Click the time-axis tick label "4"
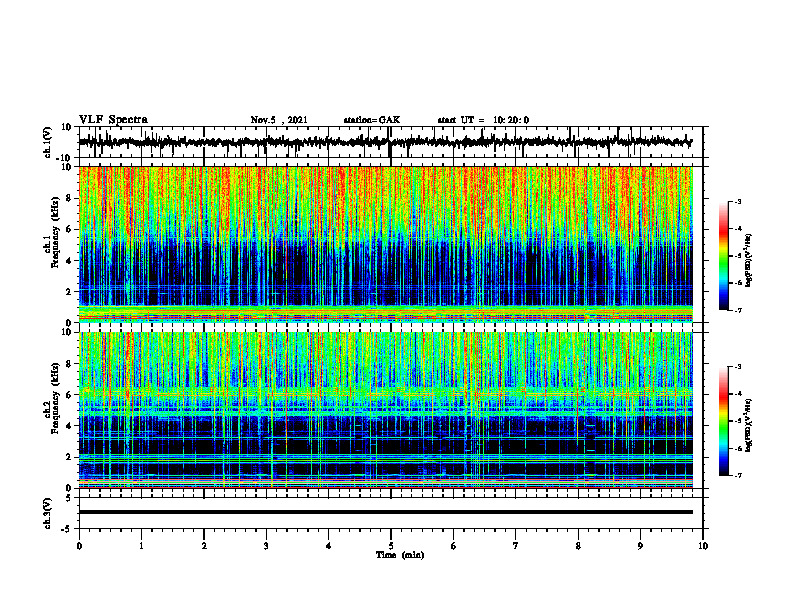Screen dimensions: 792x612 point(329,546)
